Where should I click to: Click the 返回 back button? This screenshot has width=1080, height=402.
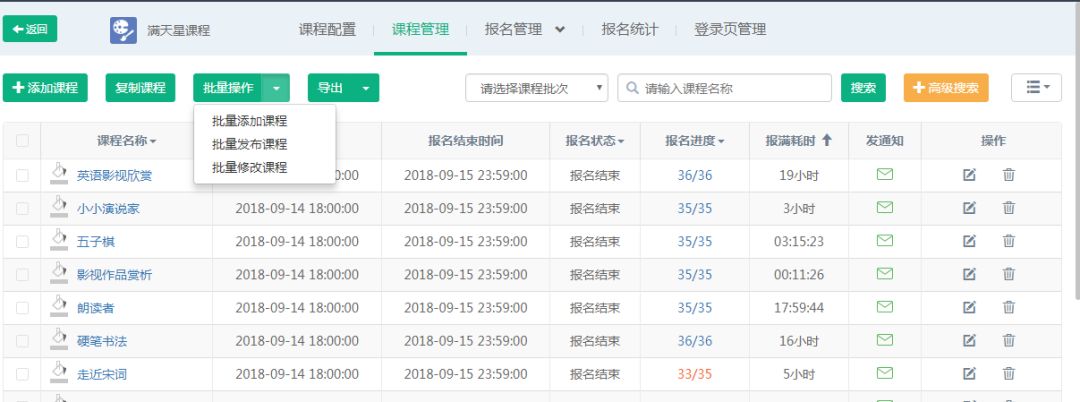pyautogui.click(x=30, y=29)
